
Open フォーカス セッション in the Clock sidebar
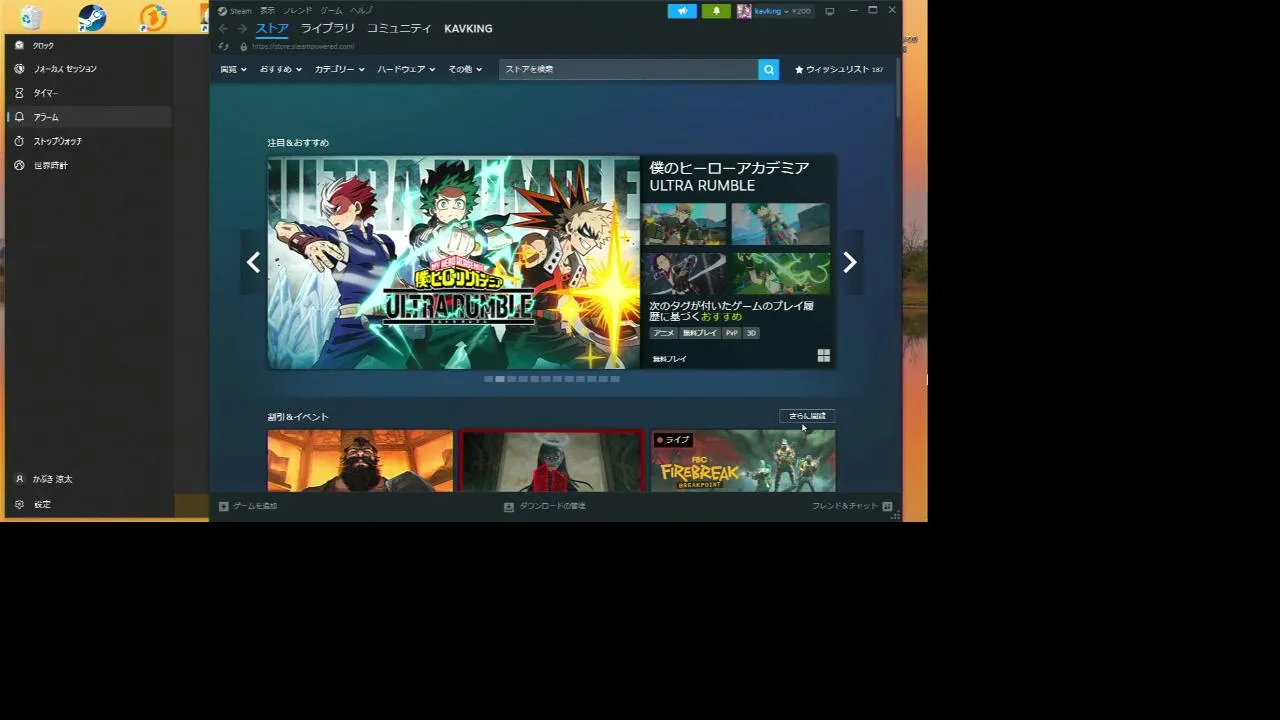coord(90,69)
